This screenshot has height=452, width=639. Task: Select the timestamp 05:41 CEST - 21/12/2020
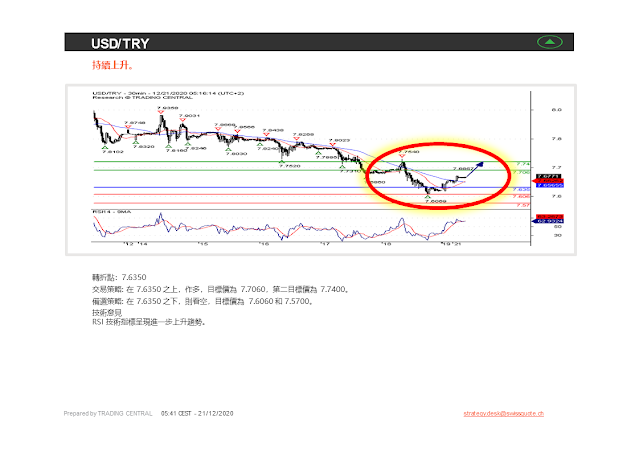197,414
